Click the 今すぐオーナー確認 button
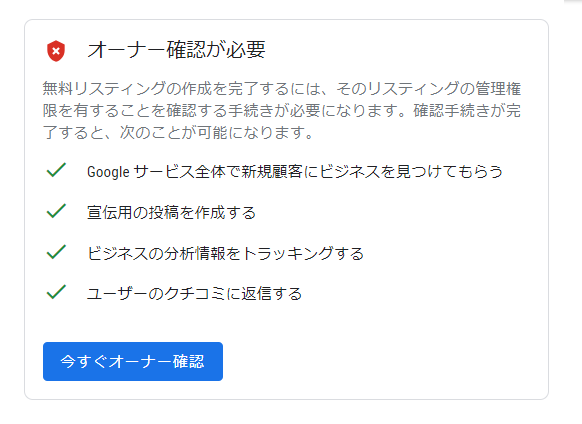 pos(133,361)
